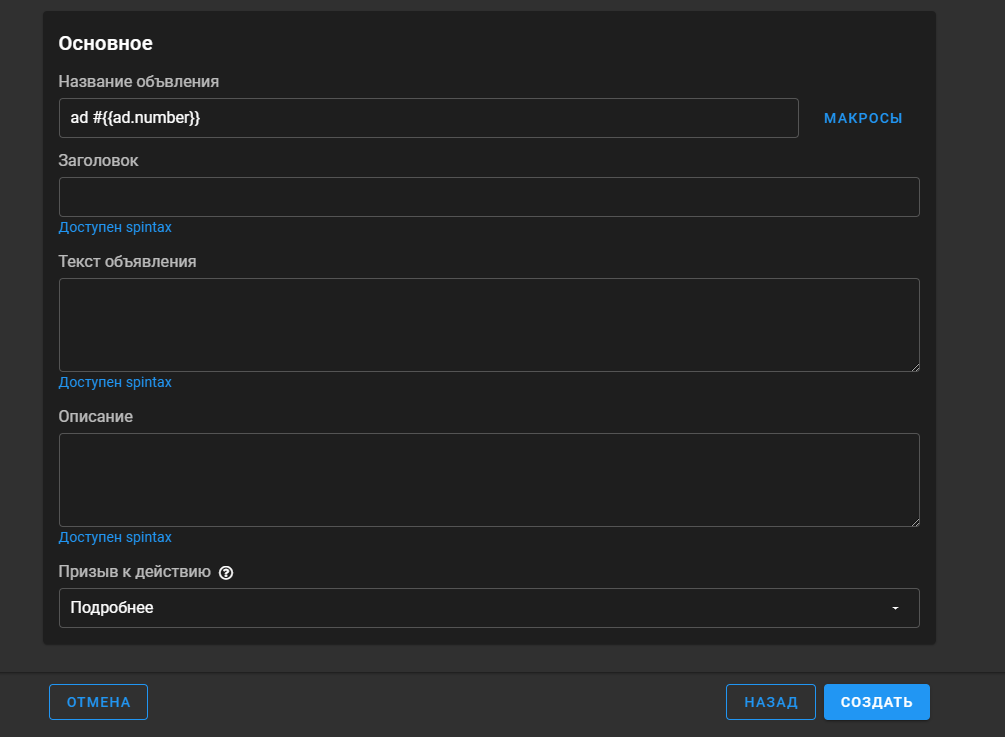The image size is (1005, 737).
Task: Click Доступен spintax link under Описание
Action: (x=115, y=538)
